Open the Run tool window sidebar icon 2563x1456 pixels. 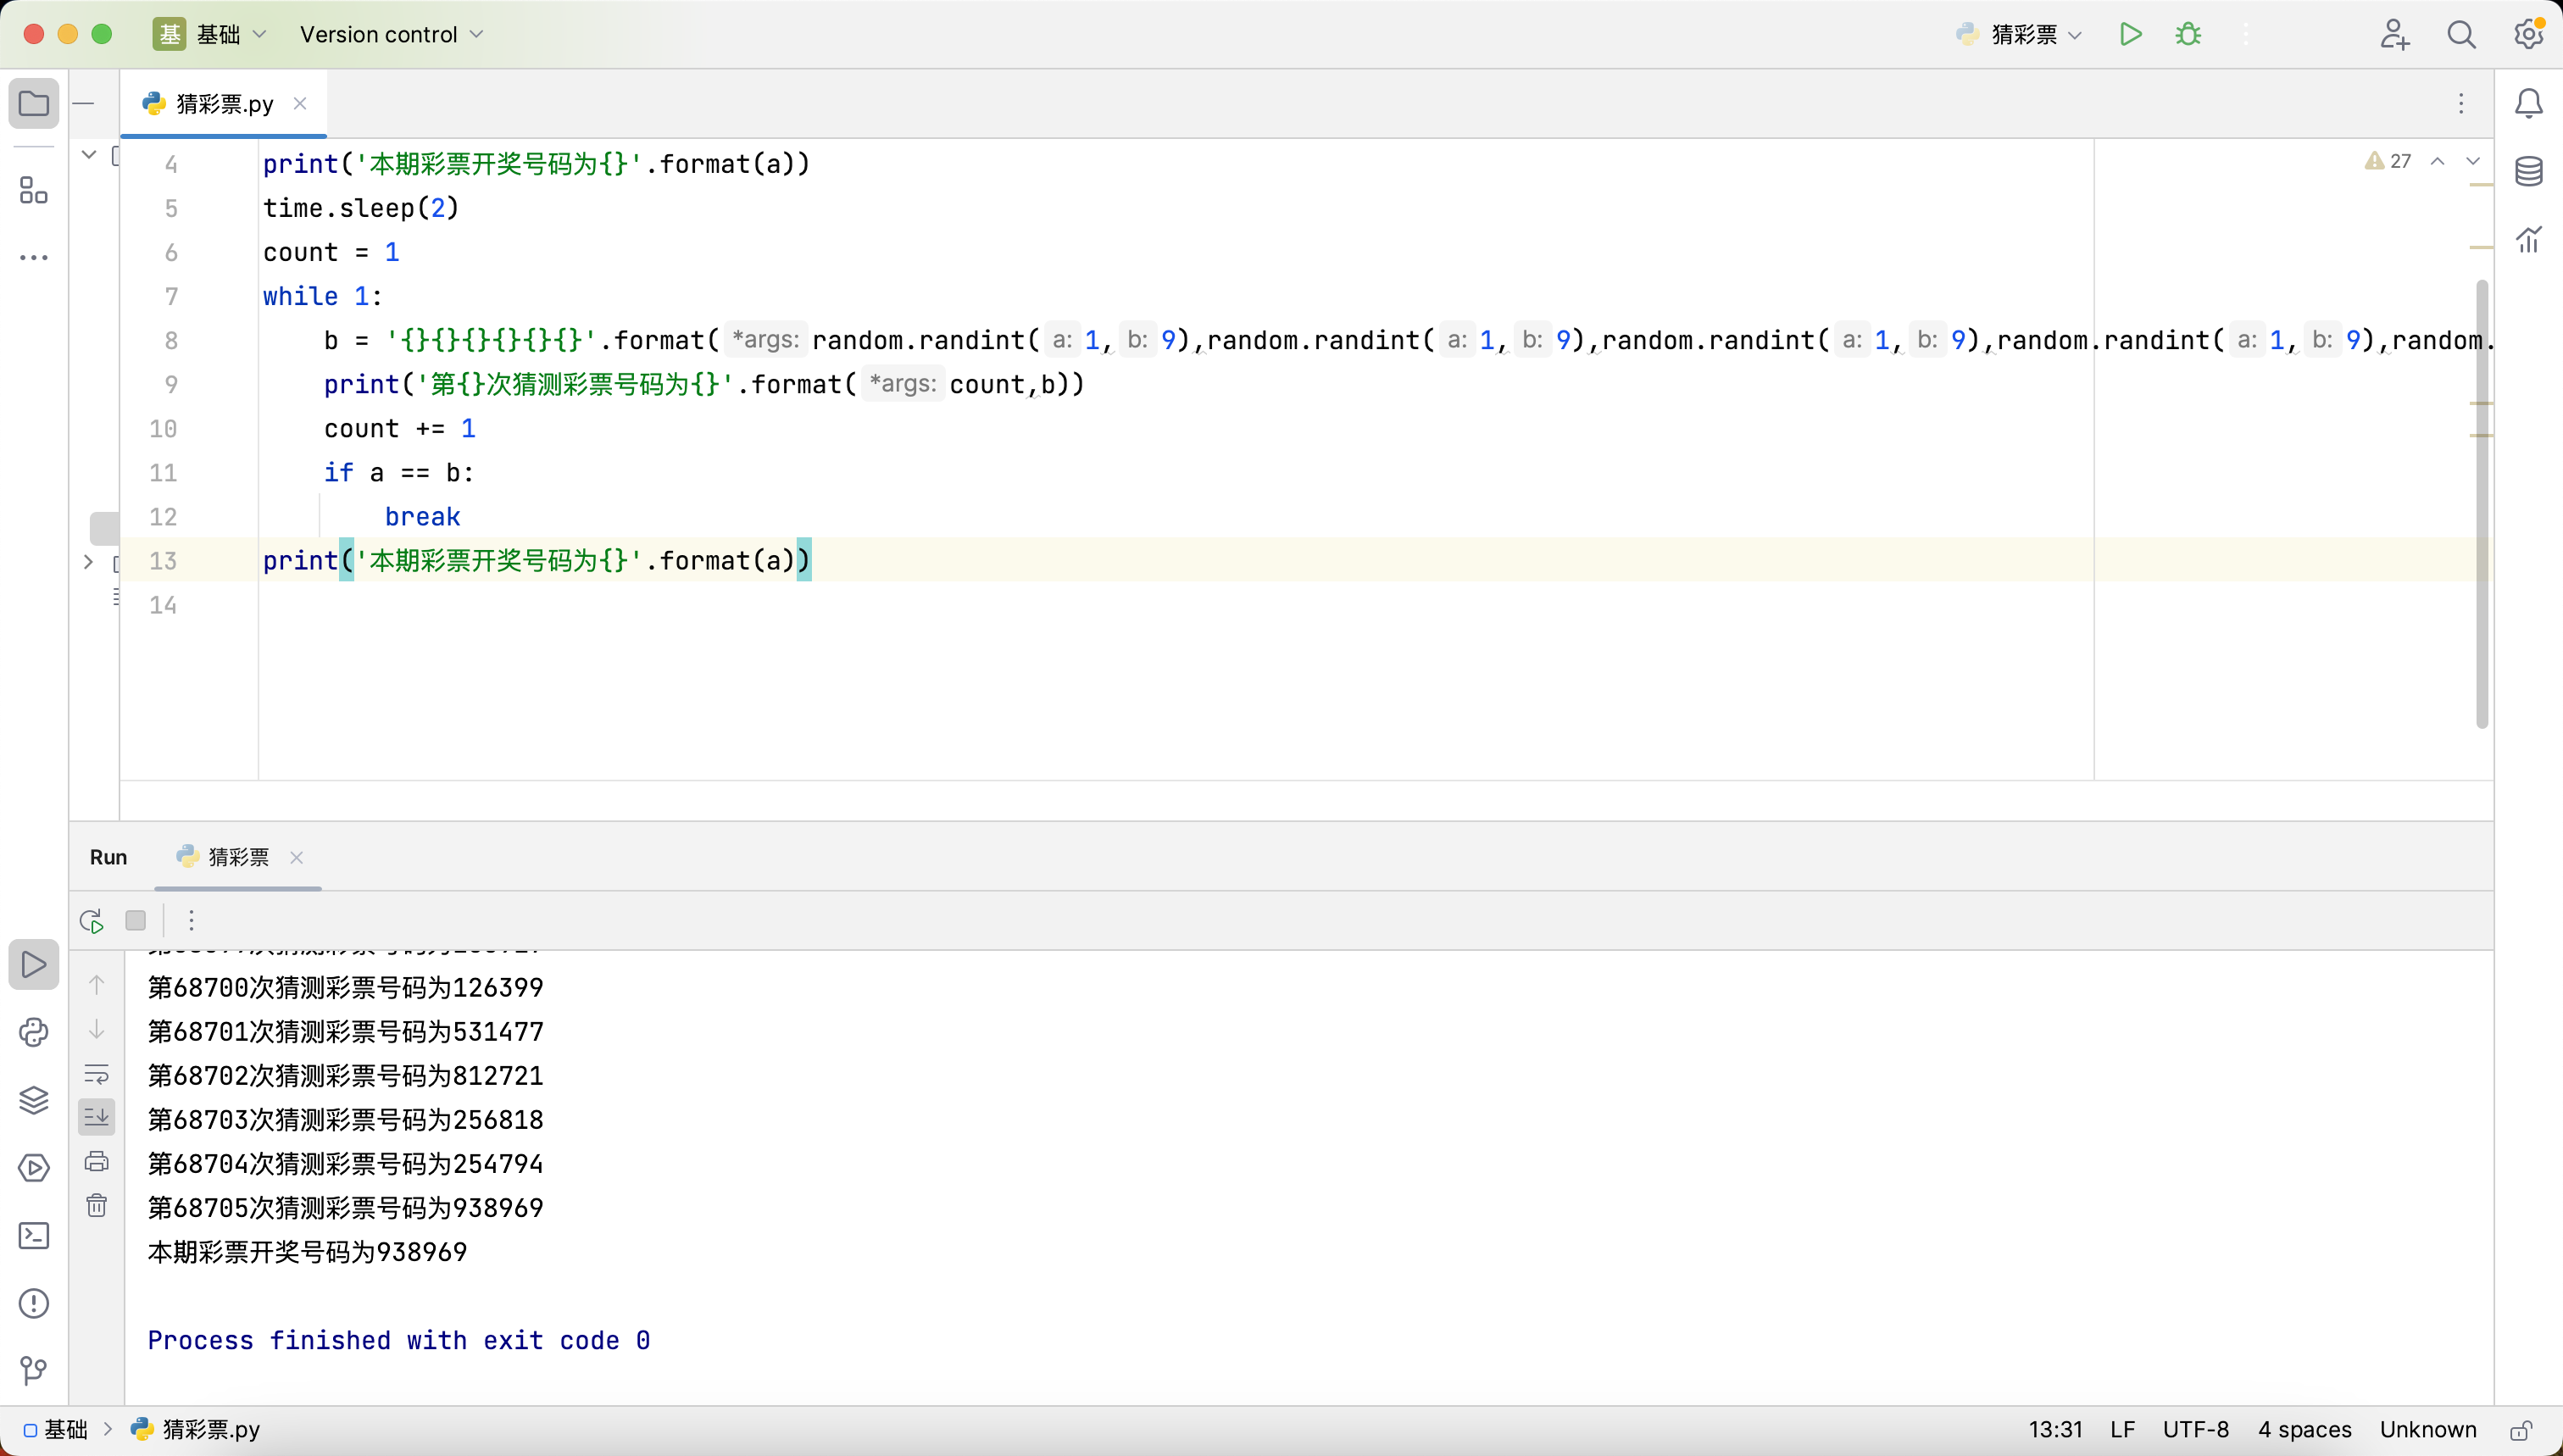coord(34,965)
